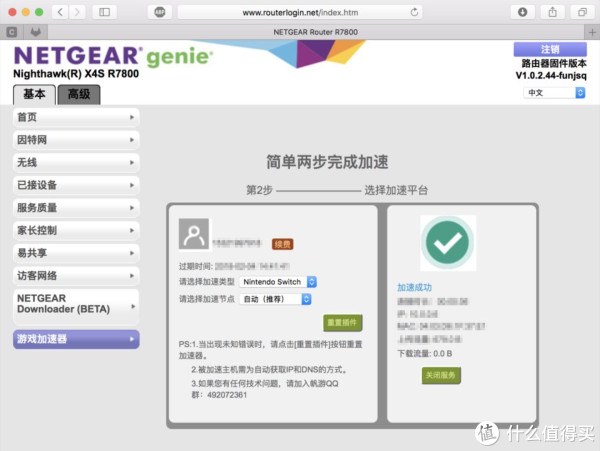Show Safari downloads list
Image resolution: width=600 pixels, height=451 pixels.
[x=522, y=12]
